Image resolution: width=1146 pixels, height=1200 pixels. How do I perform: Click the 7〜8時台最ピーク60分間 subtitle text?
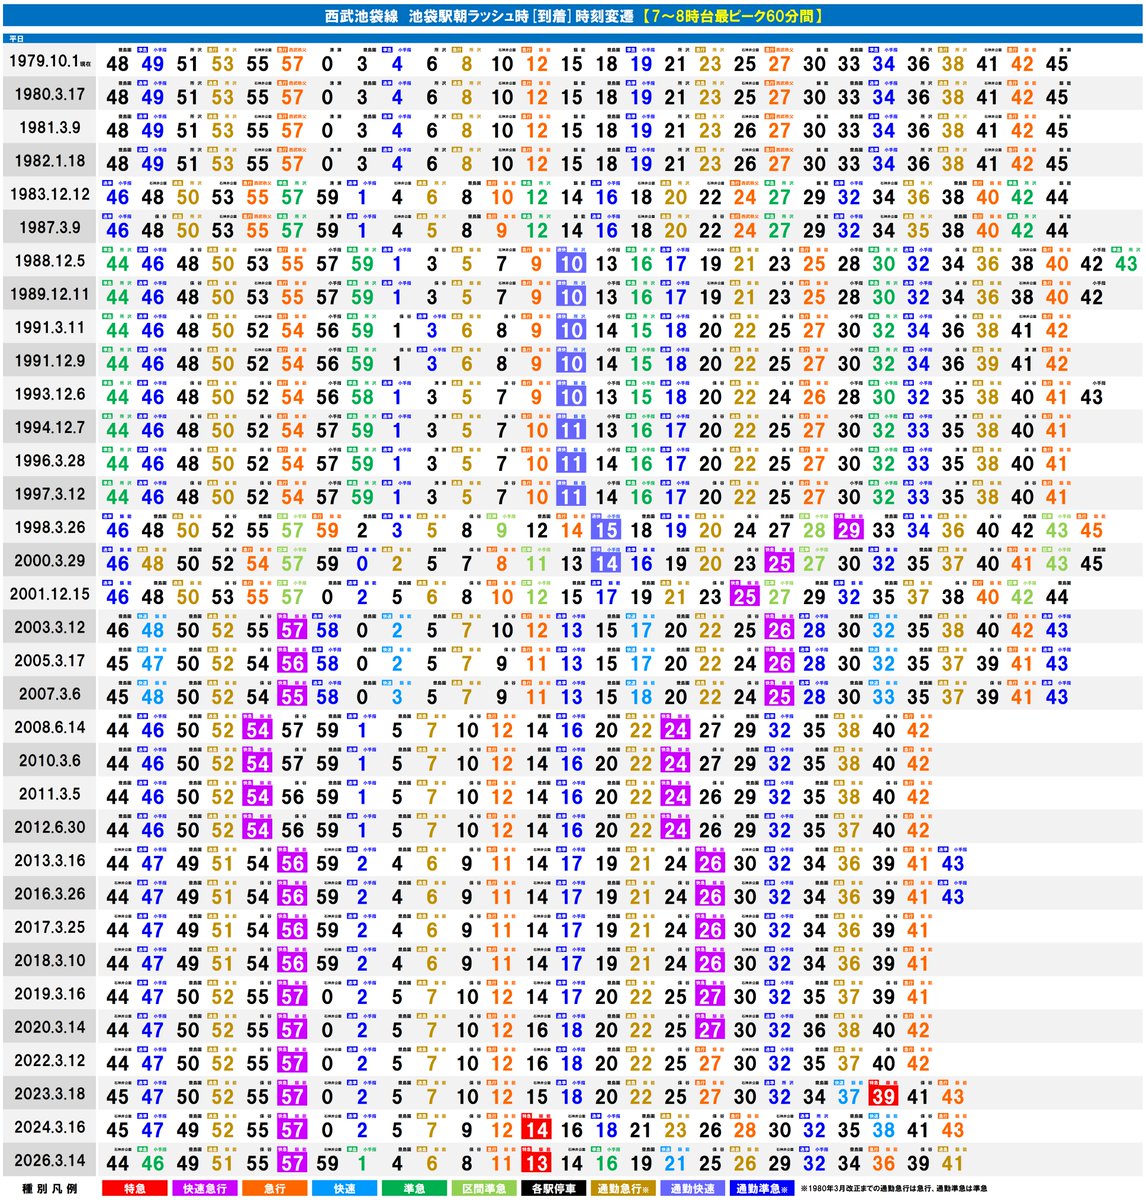[733, 17]
